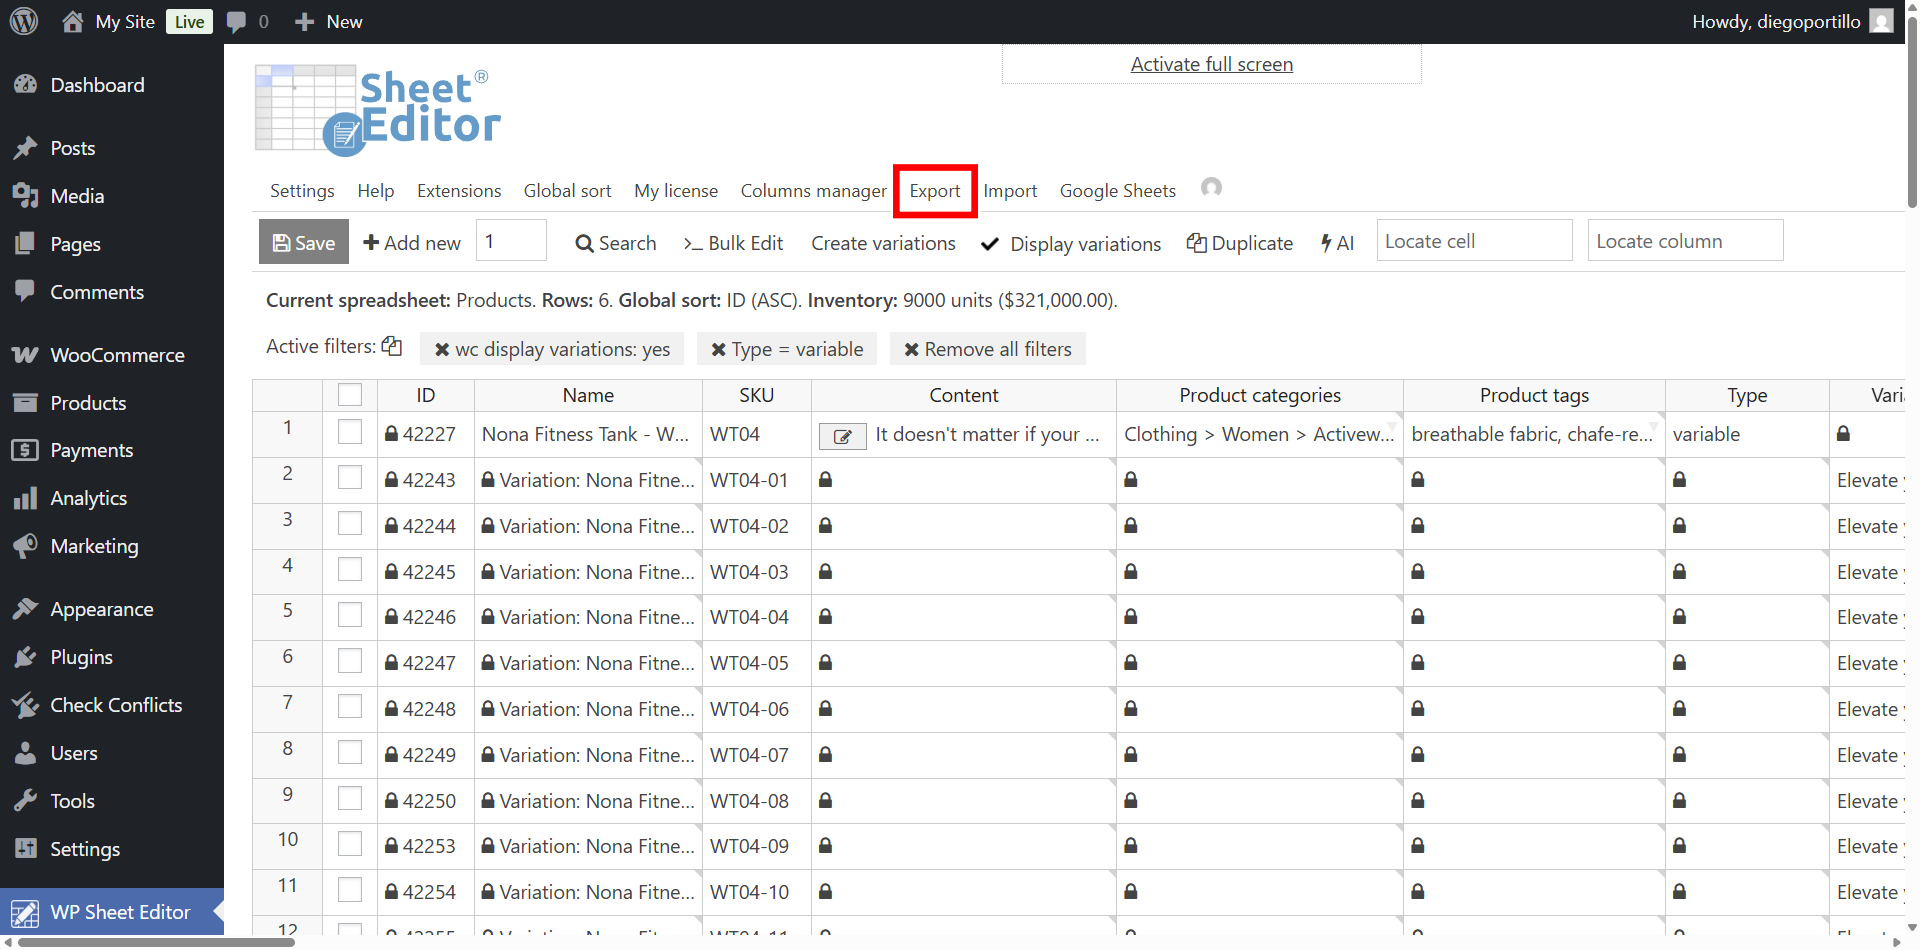Open the New content menu in admin bar

[329, 21]
